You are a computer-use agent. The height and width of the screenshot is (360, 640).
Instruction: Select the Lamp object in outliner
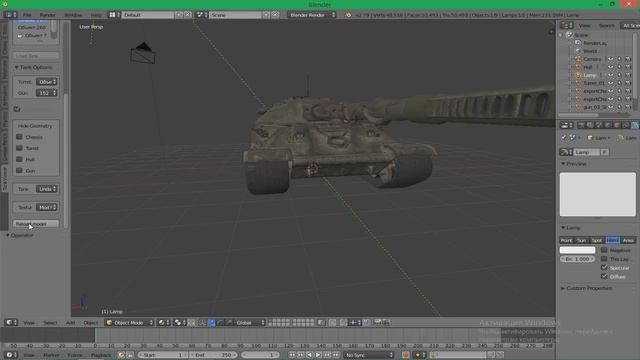(x=589, y=76)
